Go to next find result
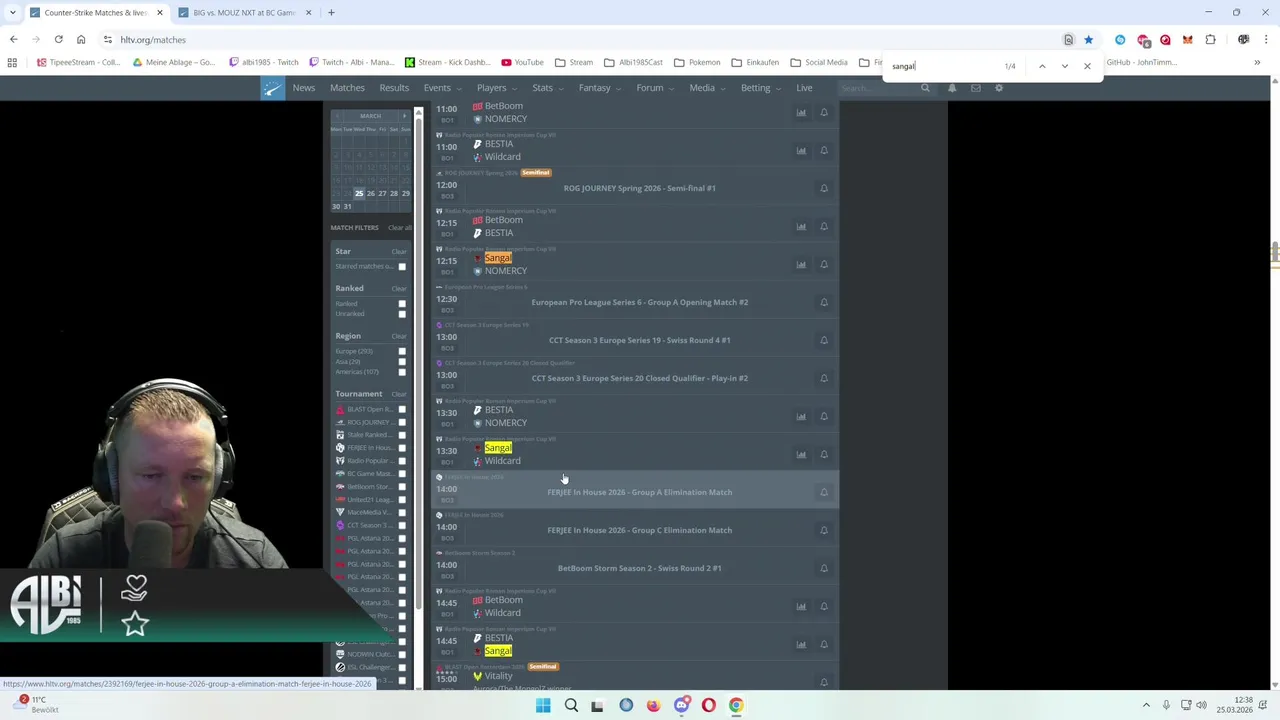Image resolution: width=1280 pixels, height=720 pixels. pyautogui.click(x=1064, y=66)
